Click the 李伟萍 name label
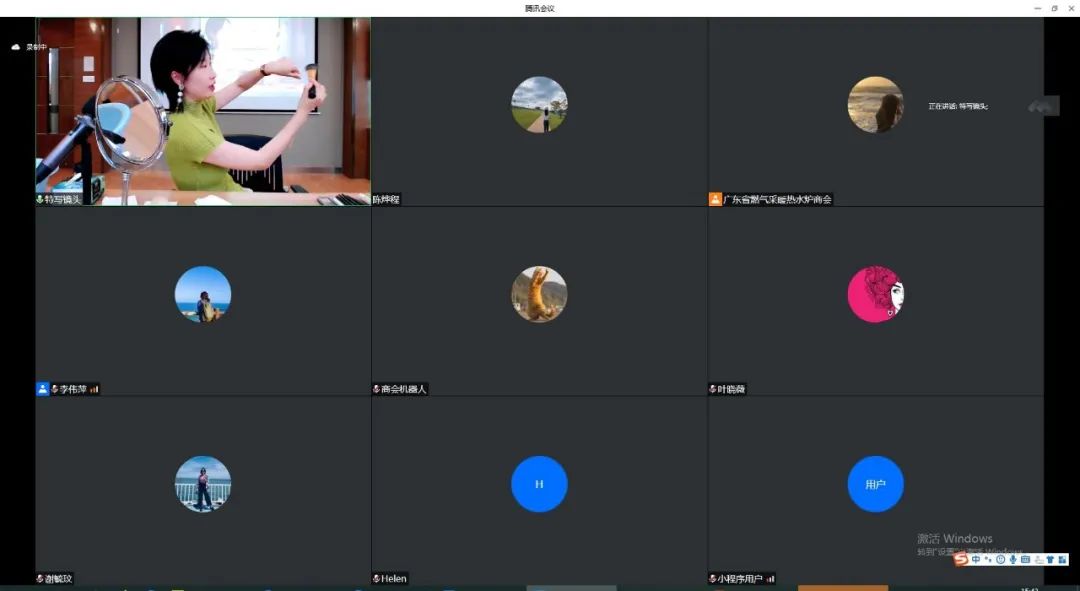The height and width of the screenshot is (591, 1080). coord(73,389)
